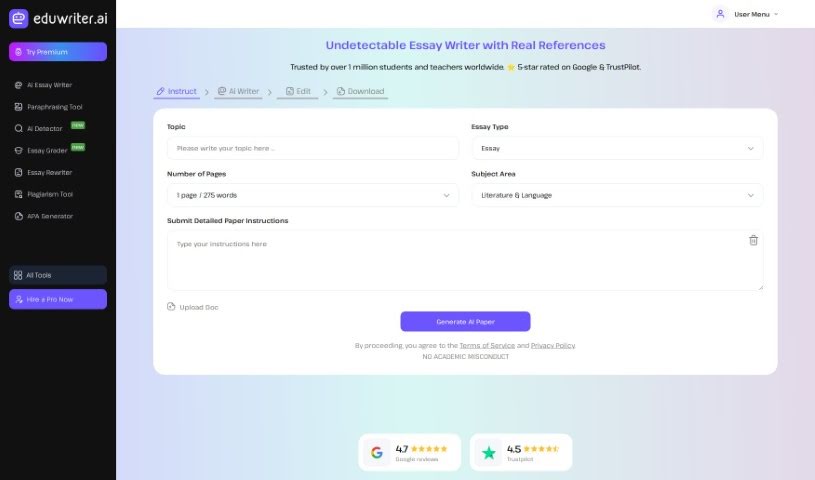
Task: Open the Privacy Policy link
Action: point(553,345)
